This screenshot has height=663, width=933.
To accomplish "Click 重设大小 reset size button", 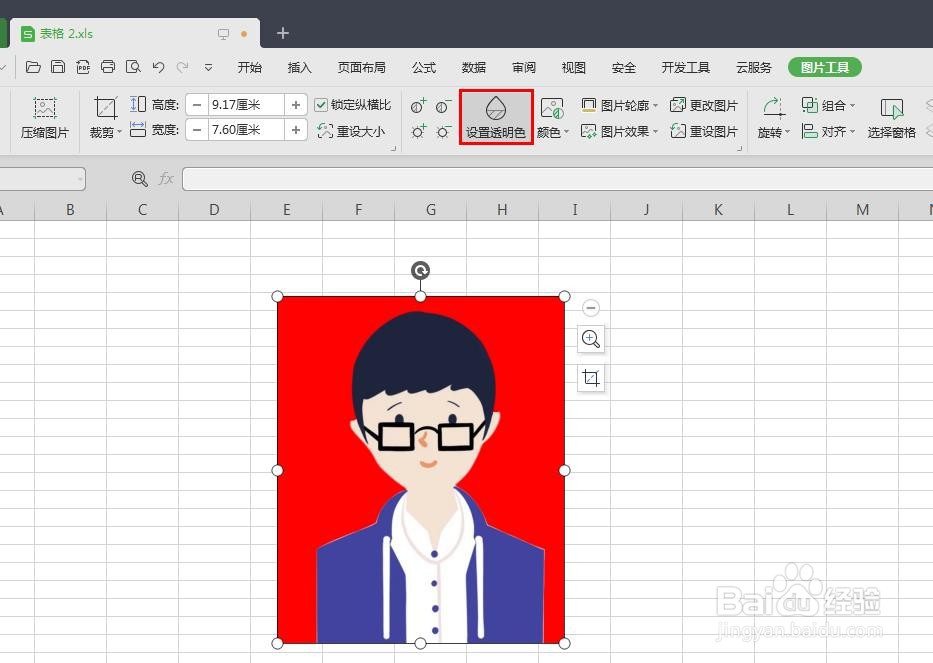I will [351, 131].
